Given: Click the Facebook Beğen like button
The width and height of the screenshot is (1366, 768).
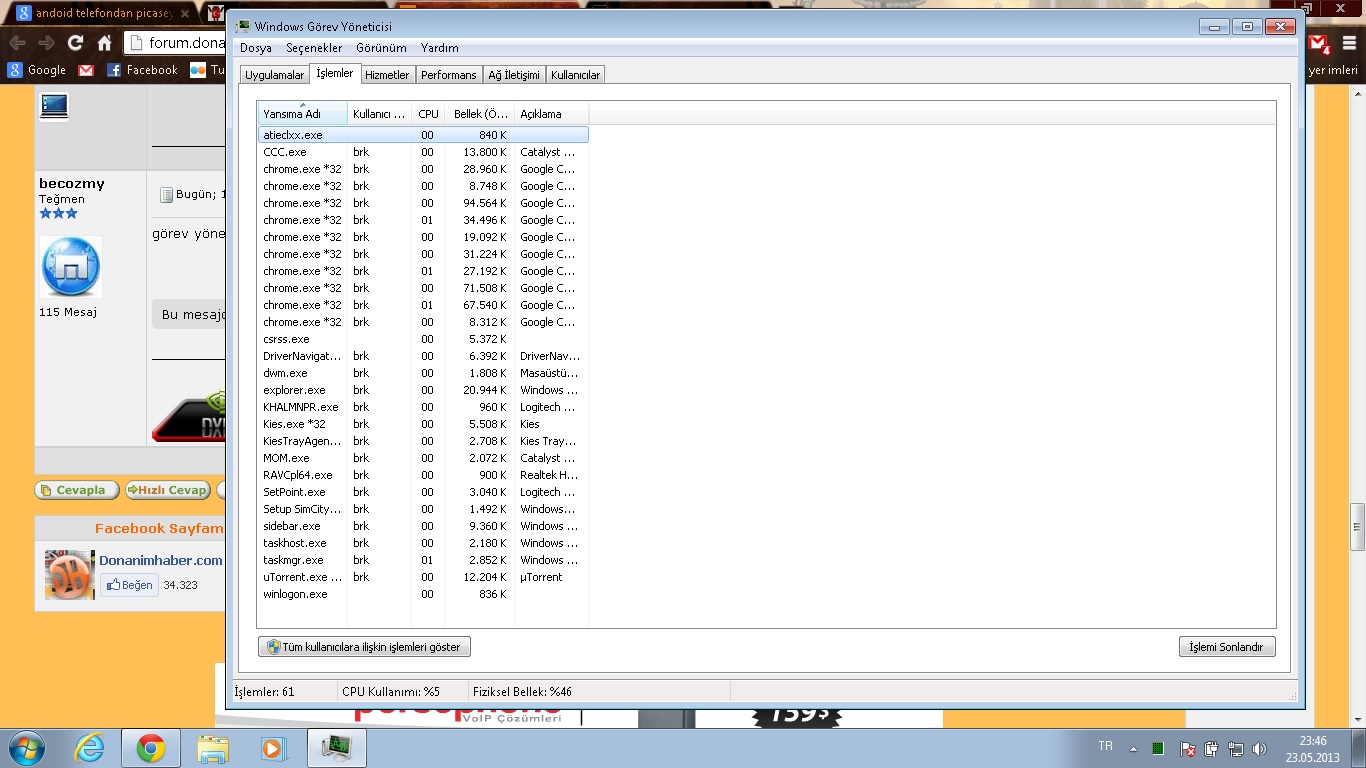Looking at the screenshot, I should (x=129, y=585).
